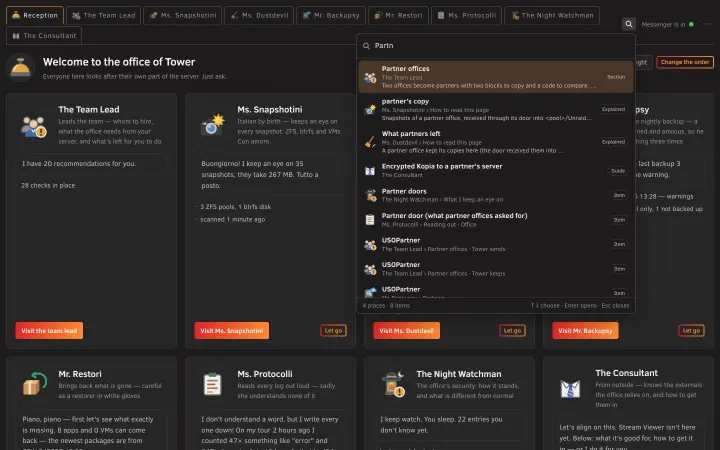720x450 pixels.
Task: Click The Team Lead card avatar icon
Action: coord(34,127)
